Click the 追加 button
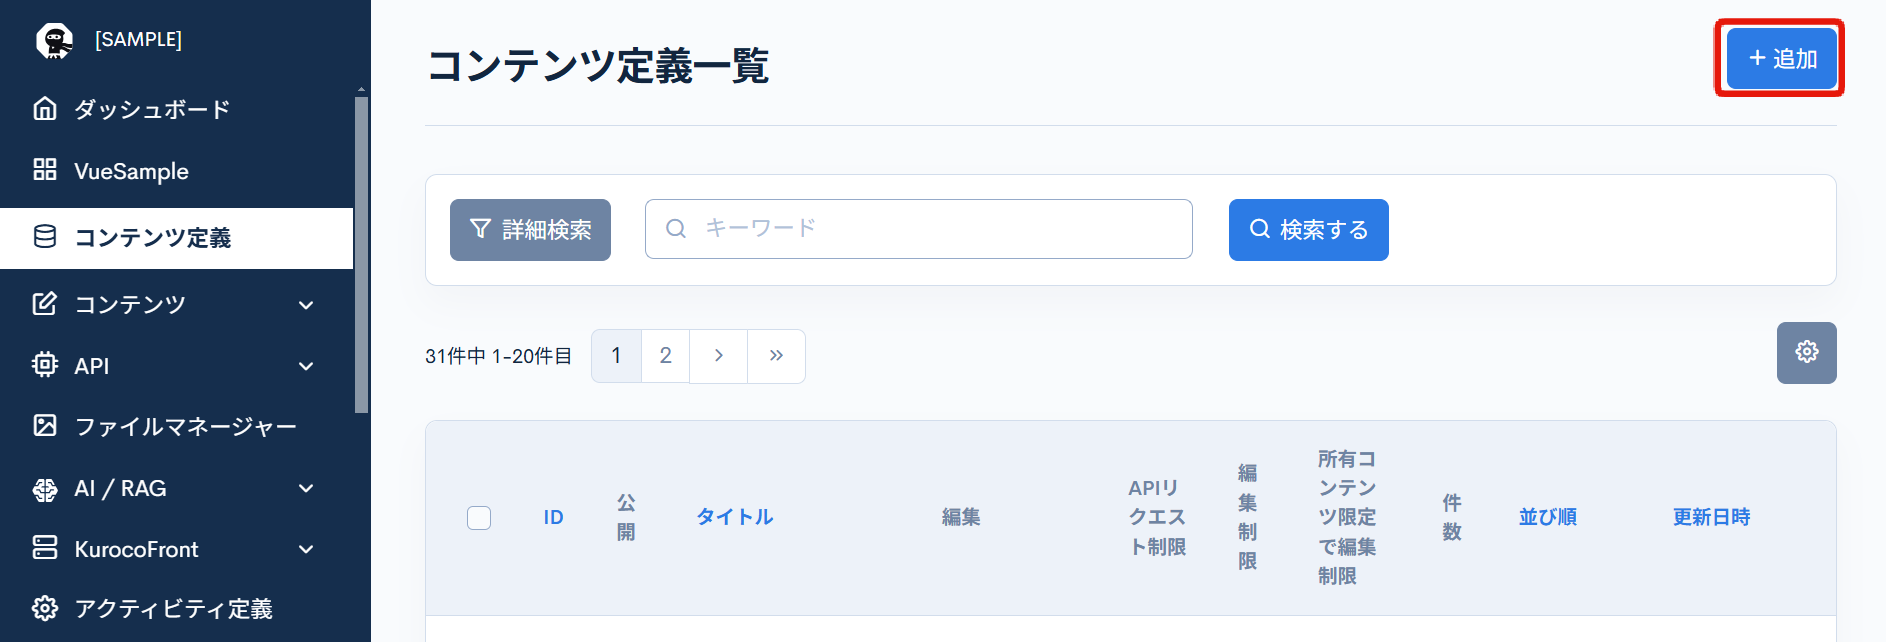 coord(1781,59)
